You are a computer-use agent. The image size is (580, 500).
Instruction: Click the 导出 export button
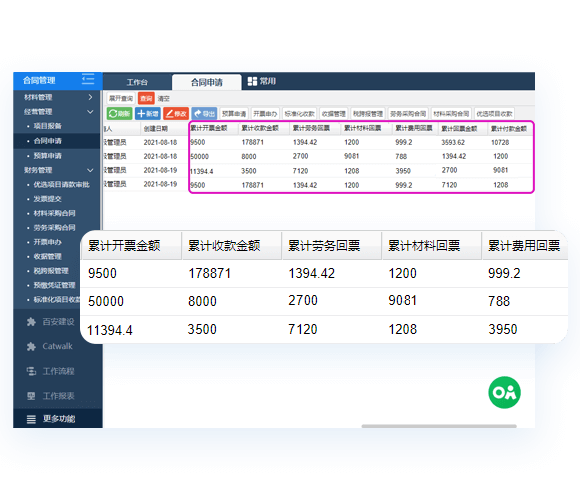coord(204,114)
